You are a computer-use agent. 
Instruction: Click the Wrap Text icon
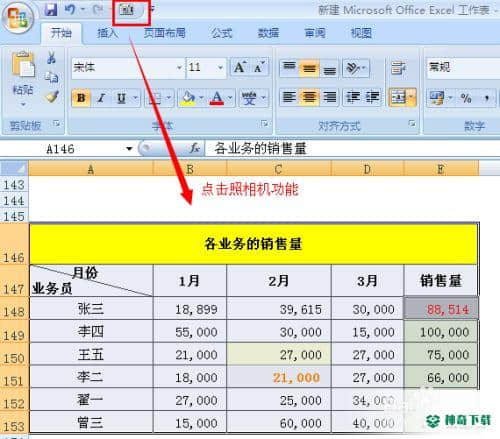pos(399,68)
